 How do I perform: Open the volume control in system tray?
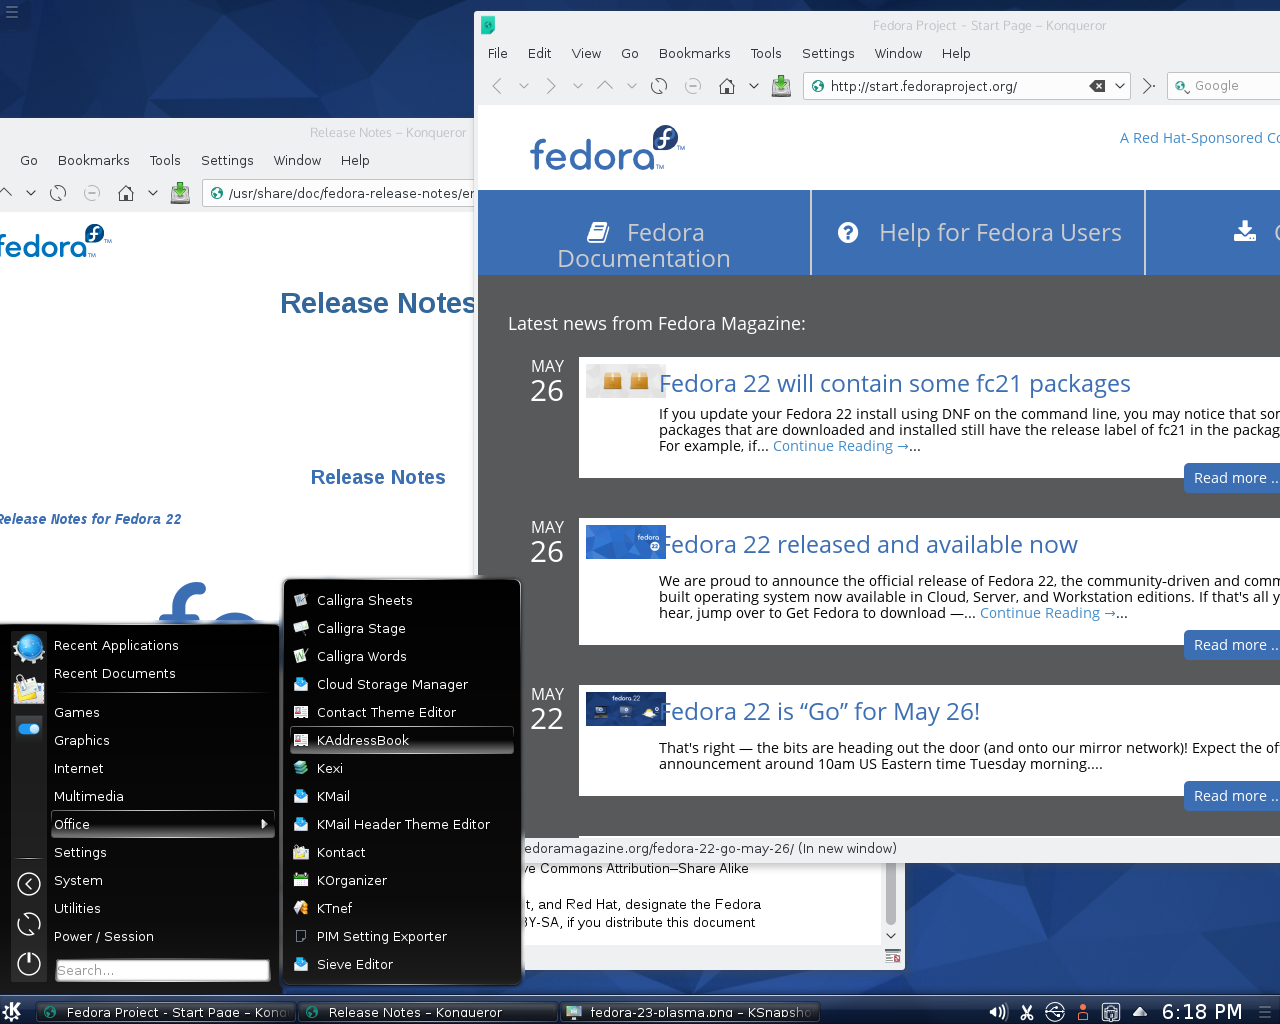[998, 1012]
